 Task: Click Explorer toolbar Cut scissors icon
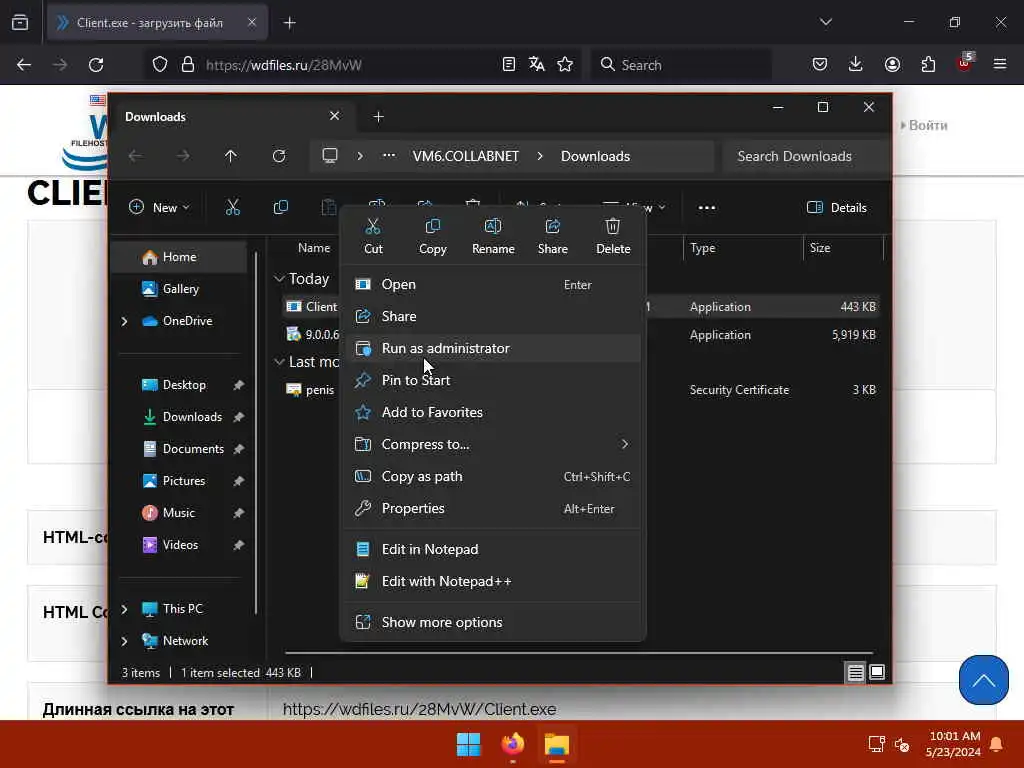[232, 208]
